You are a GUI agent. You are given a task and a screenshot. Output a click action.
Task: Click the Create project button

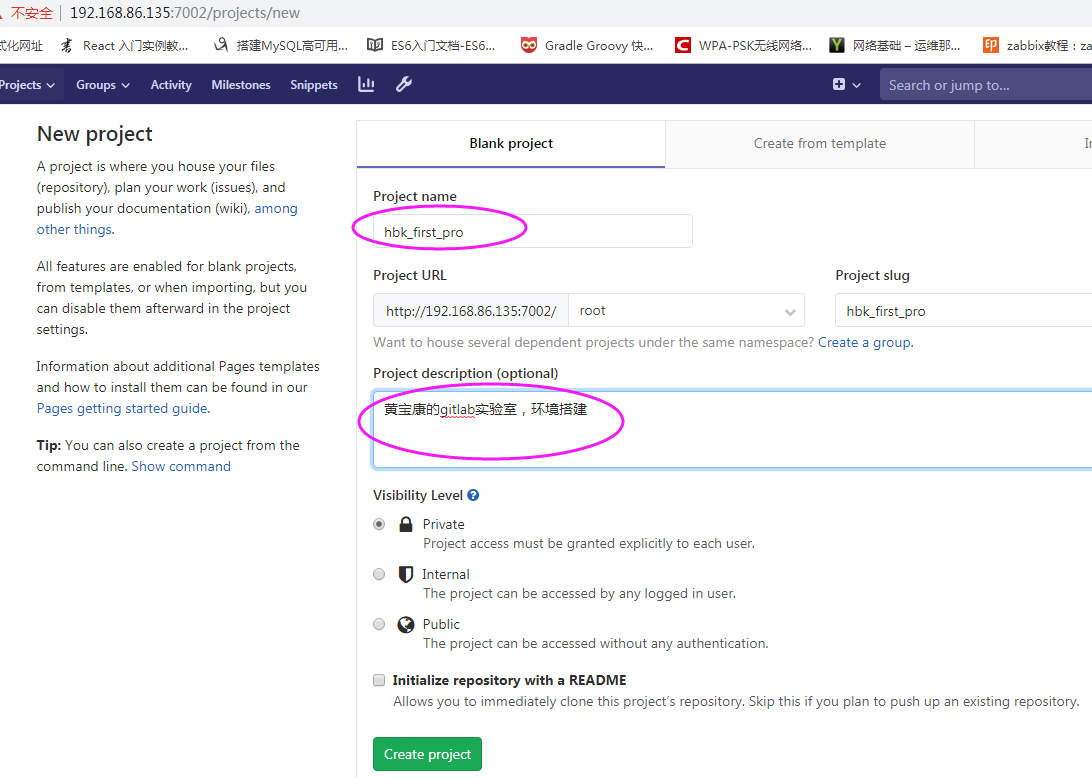click(427, 754)
